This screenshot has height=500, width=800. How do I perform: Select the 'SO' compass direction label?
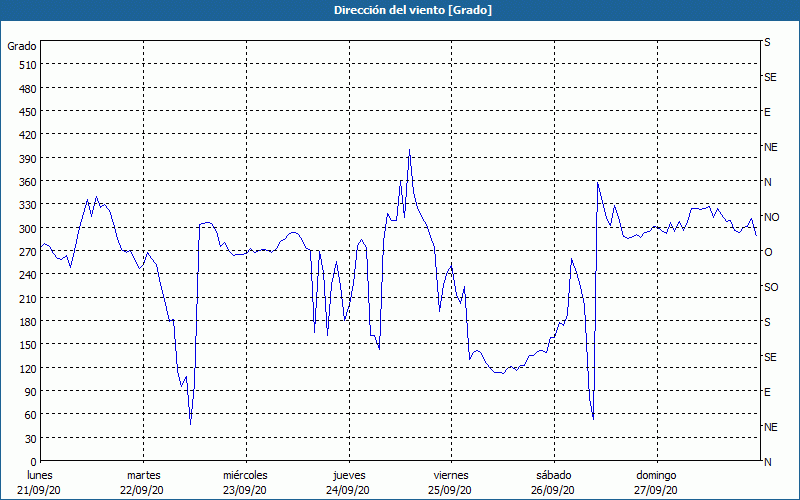tap(771, 287)
